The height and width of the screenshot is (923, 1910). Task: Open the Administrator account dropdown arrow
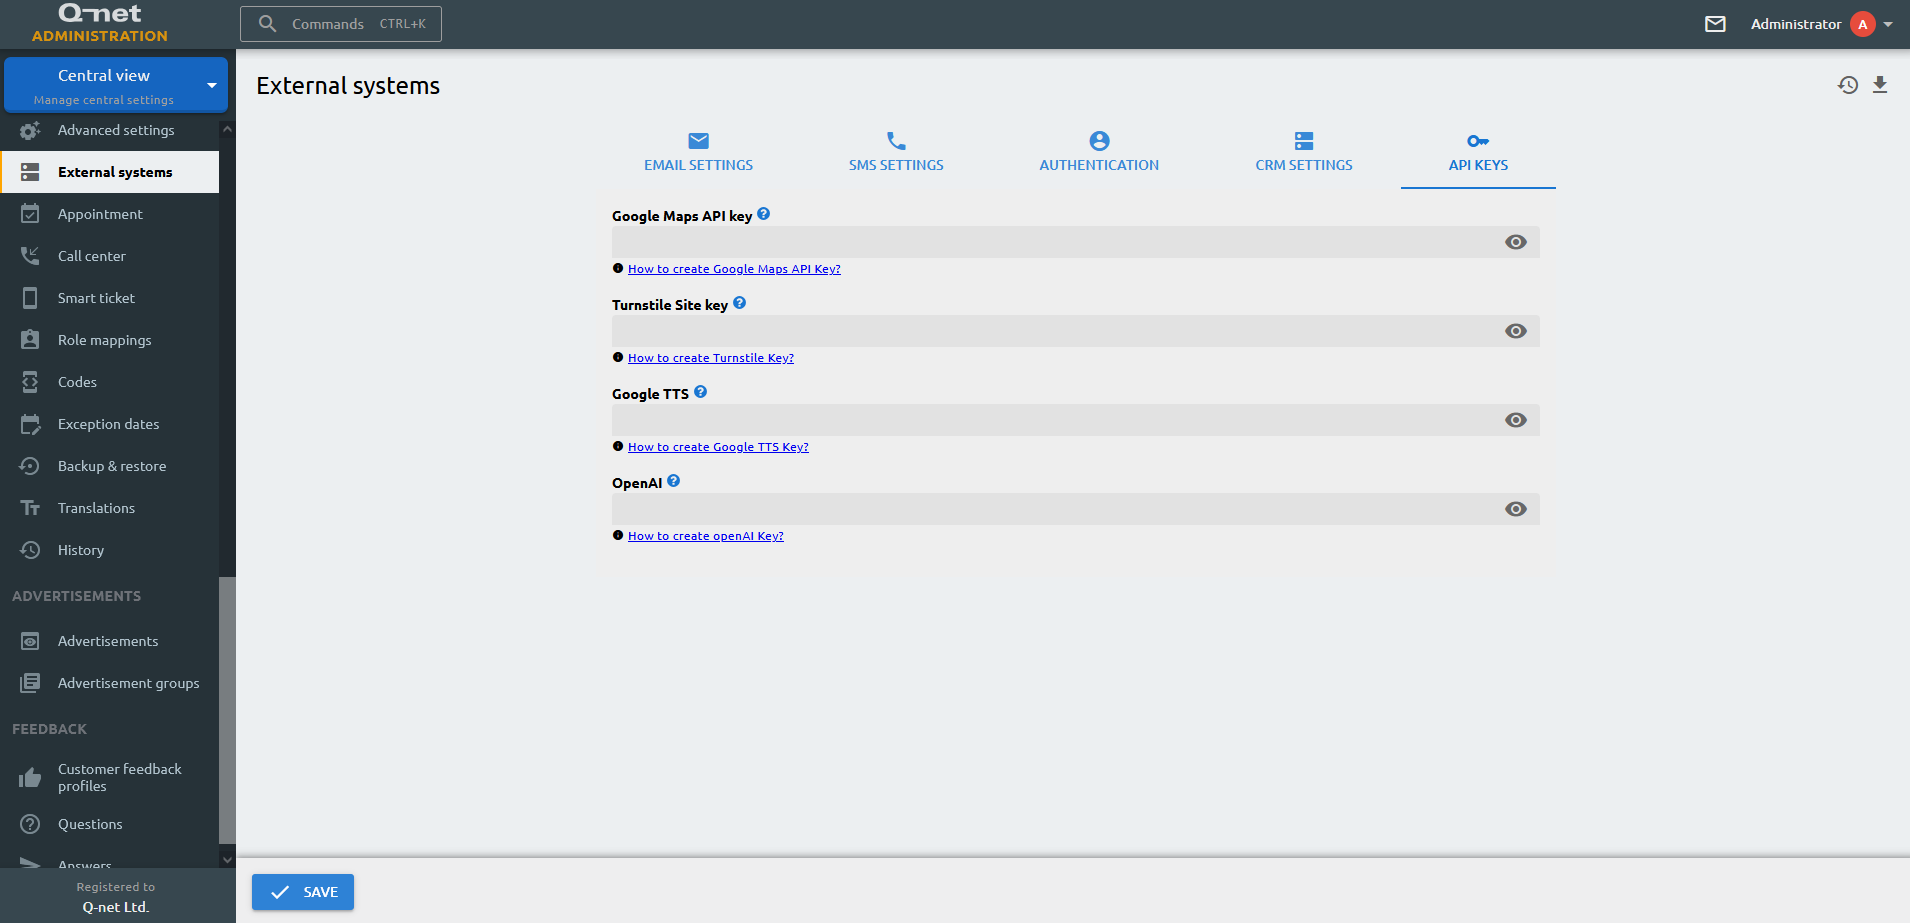1888,24
